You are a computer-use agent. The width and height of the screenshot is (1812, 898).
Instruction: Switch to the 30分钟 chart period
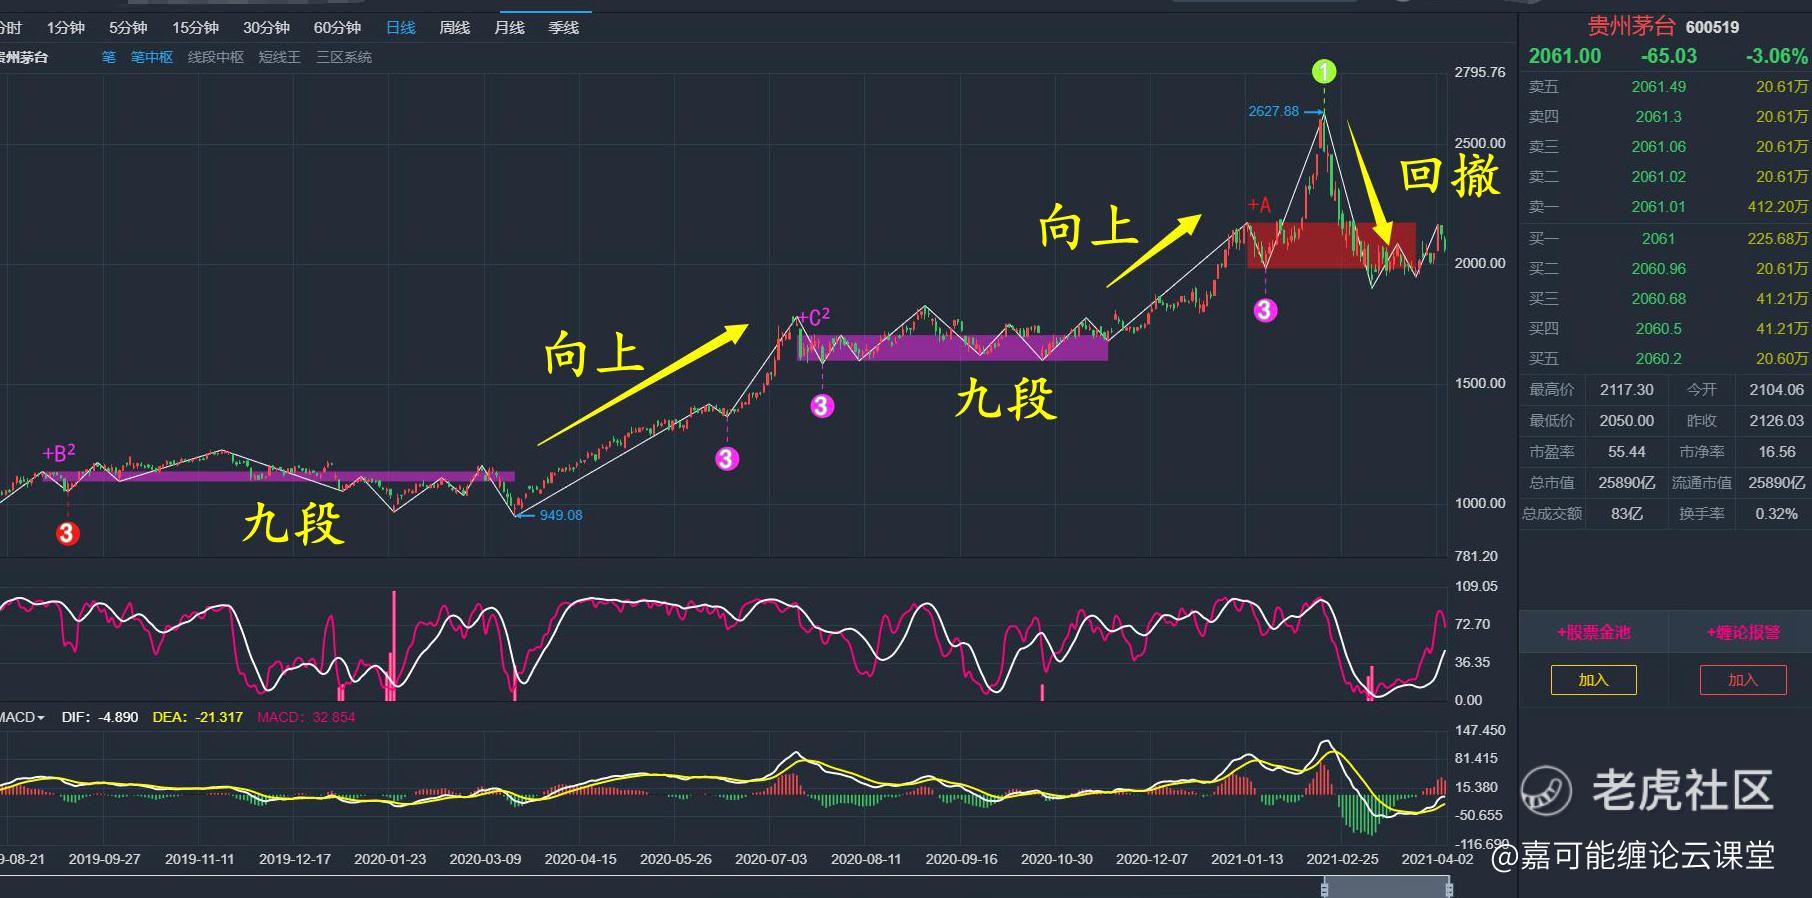coord(266,28)
